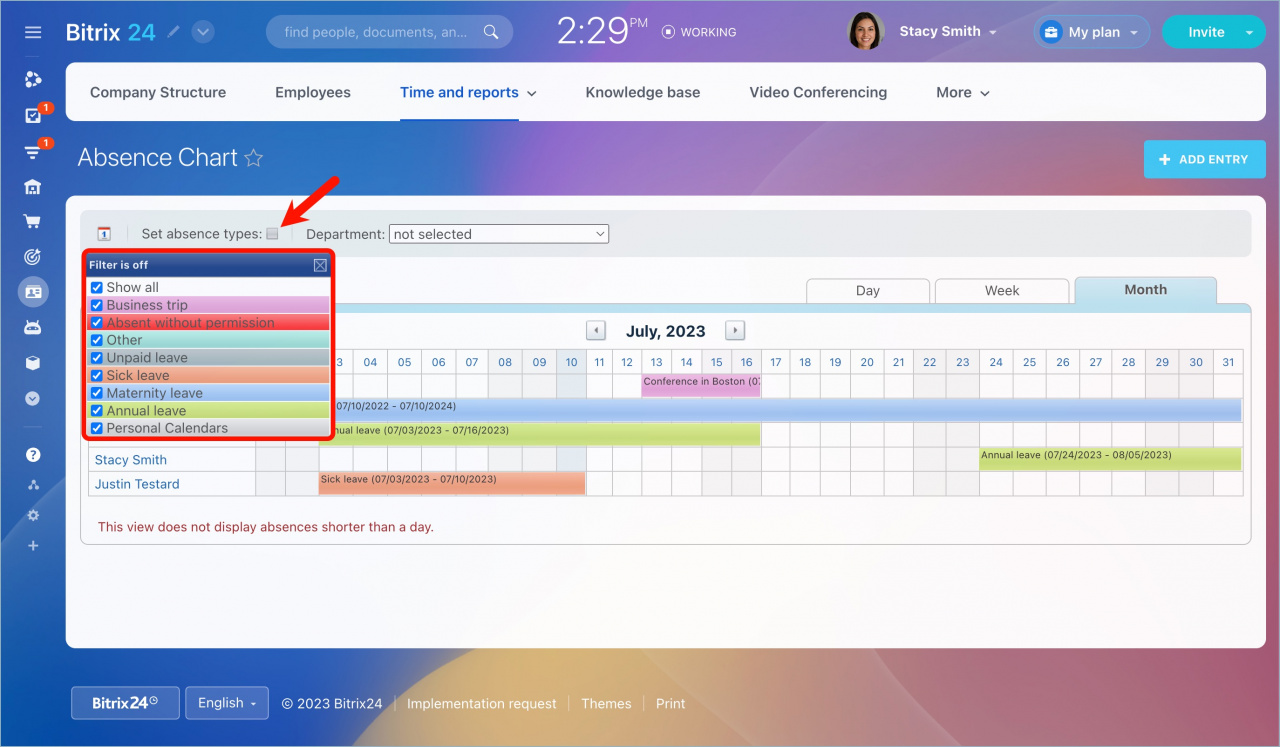Image resolution: width=1280 pixels, height=747 pixels.
Task: Click the Conference in Boston absence bar
Action: tap(701, 386)
